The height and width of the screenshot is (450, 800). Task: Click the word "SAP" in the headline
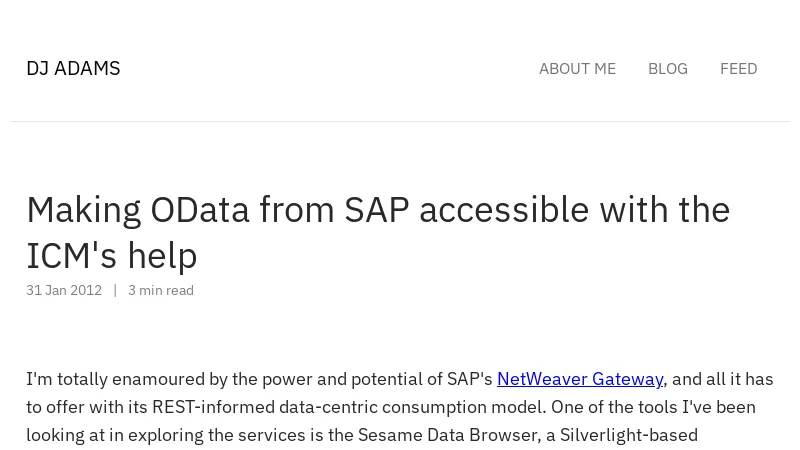[x=376, y=210]
